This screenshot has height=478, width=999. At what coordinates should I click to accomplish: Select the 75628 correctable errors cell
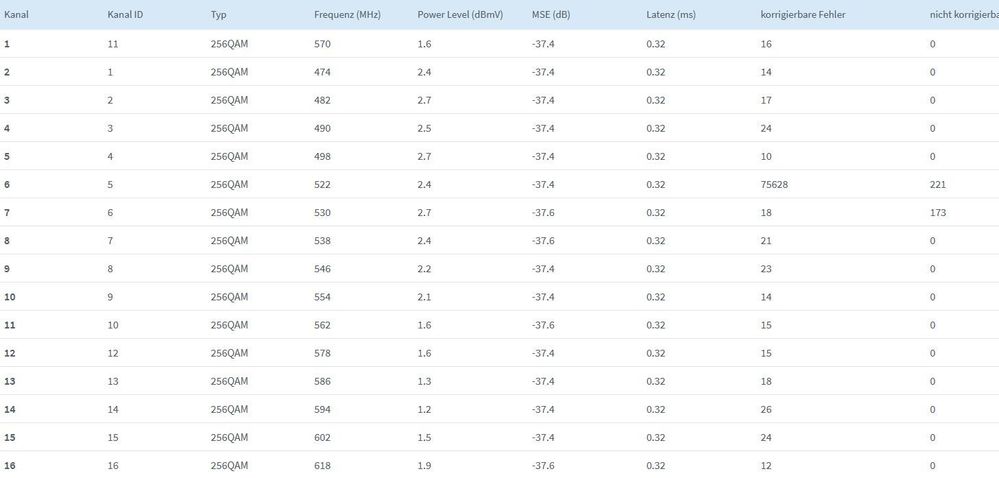coord(775,185)
